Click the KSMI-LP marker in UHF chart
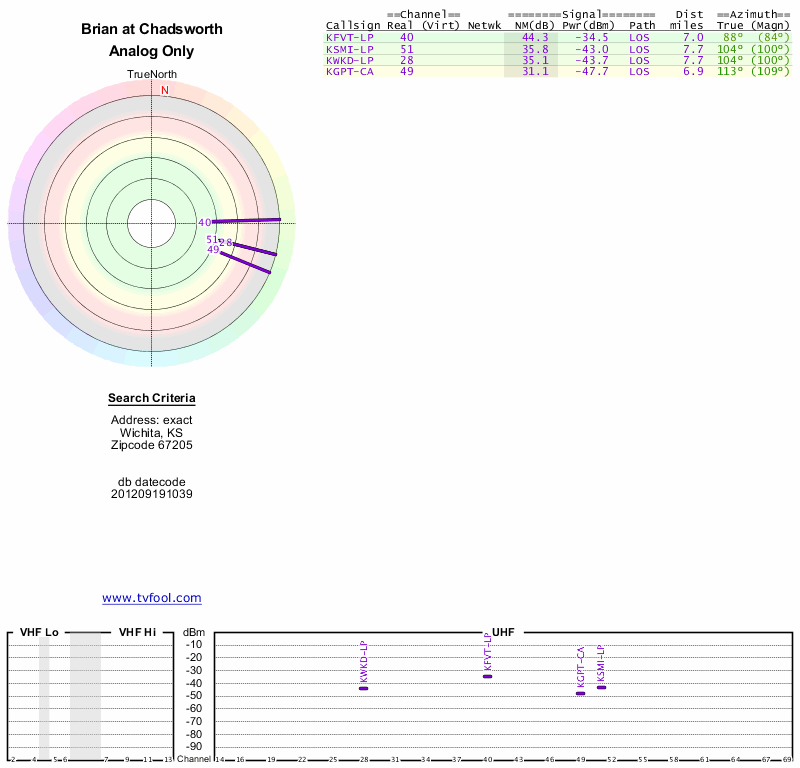Screen dimensions: 800x768 click(x=602, y=687)
